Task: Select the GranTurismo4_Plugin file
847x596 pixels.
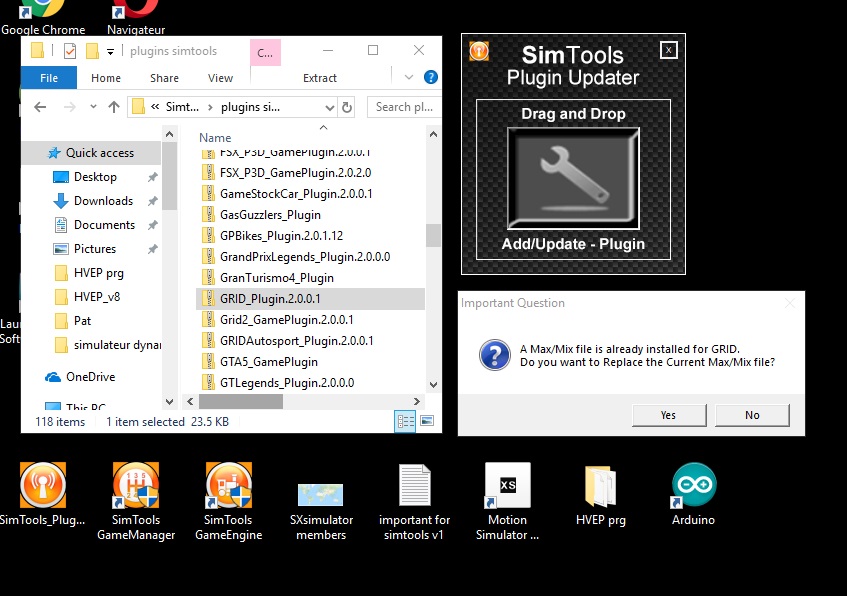Action: [x=277, y=278]
